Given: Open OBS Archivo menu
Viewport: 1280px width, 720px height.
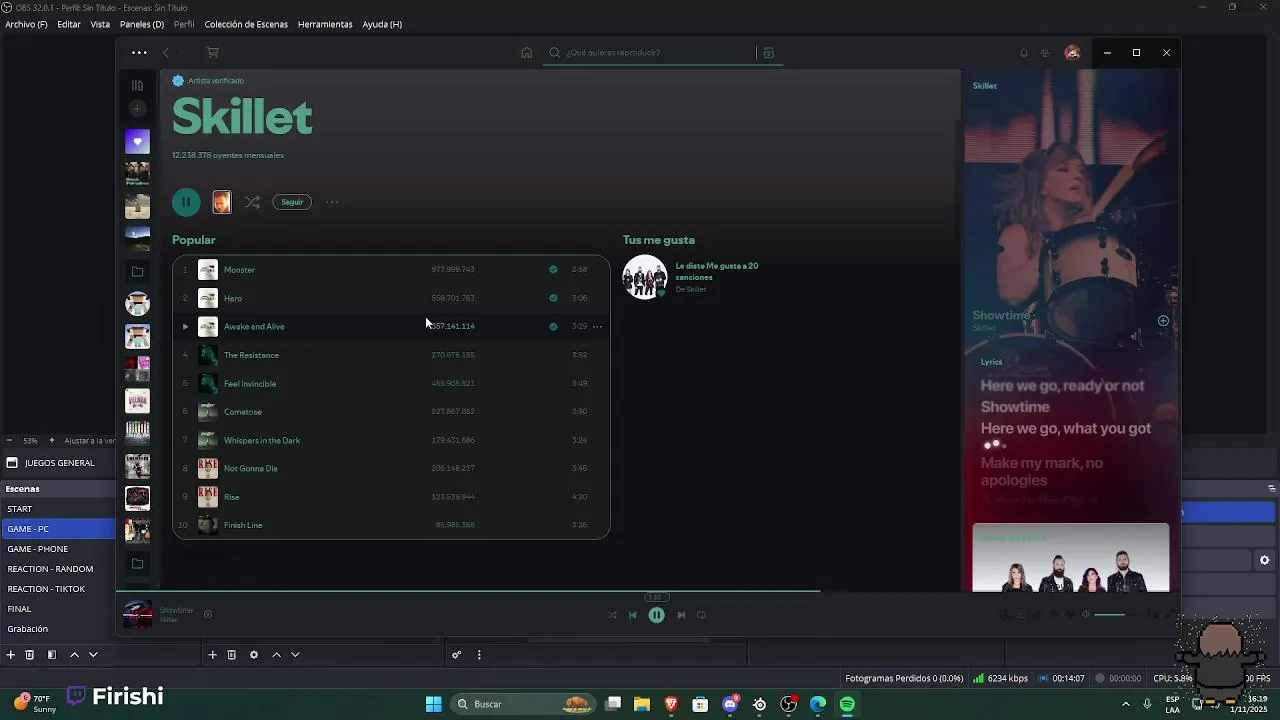Looking at the screenshot, I should tap(26, 24).
